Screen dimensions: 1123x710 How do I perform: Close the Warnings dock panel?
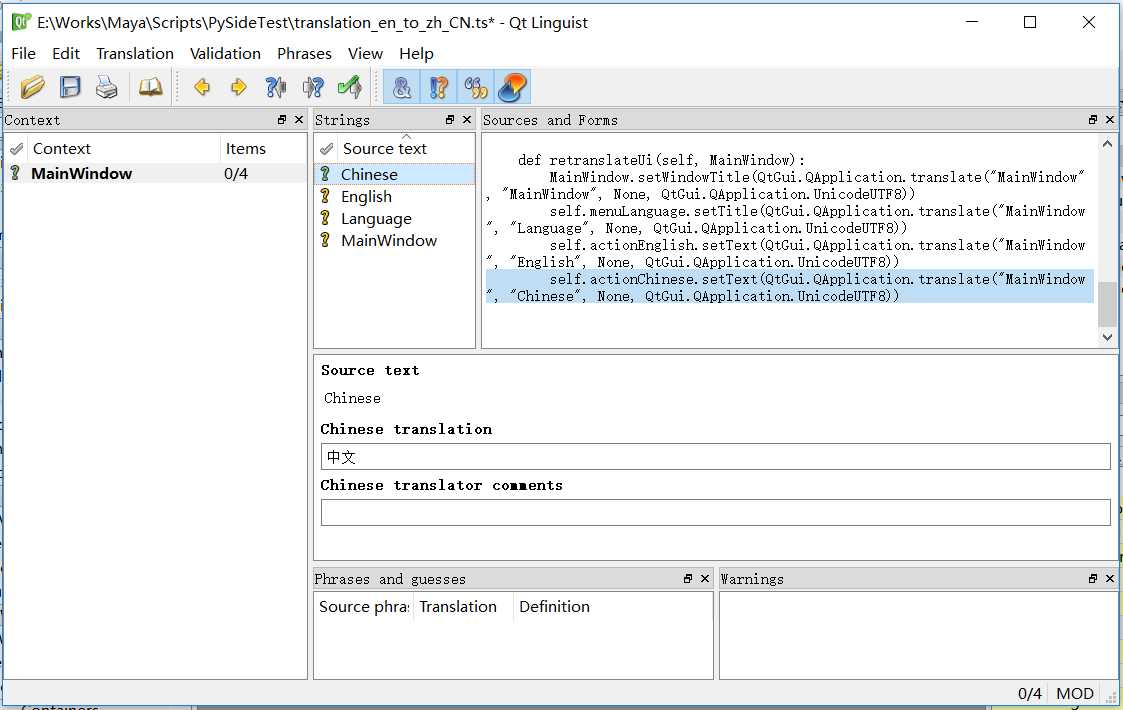pos(1110,578)
